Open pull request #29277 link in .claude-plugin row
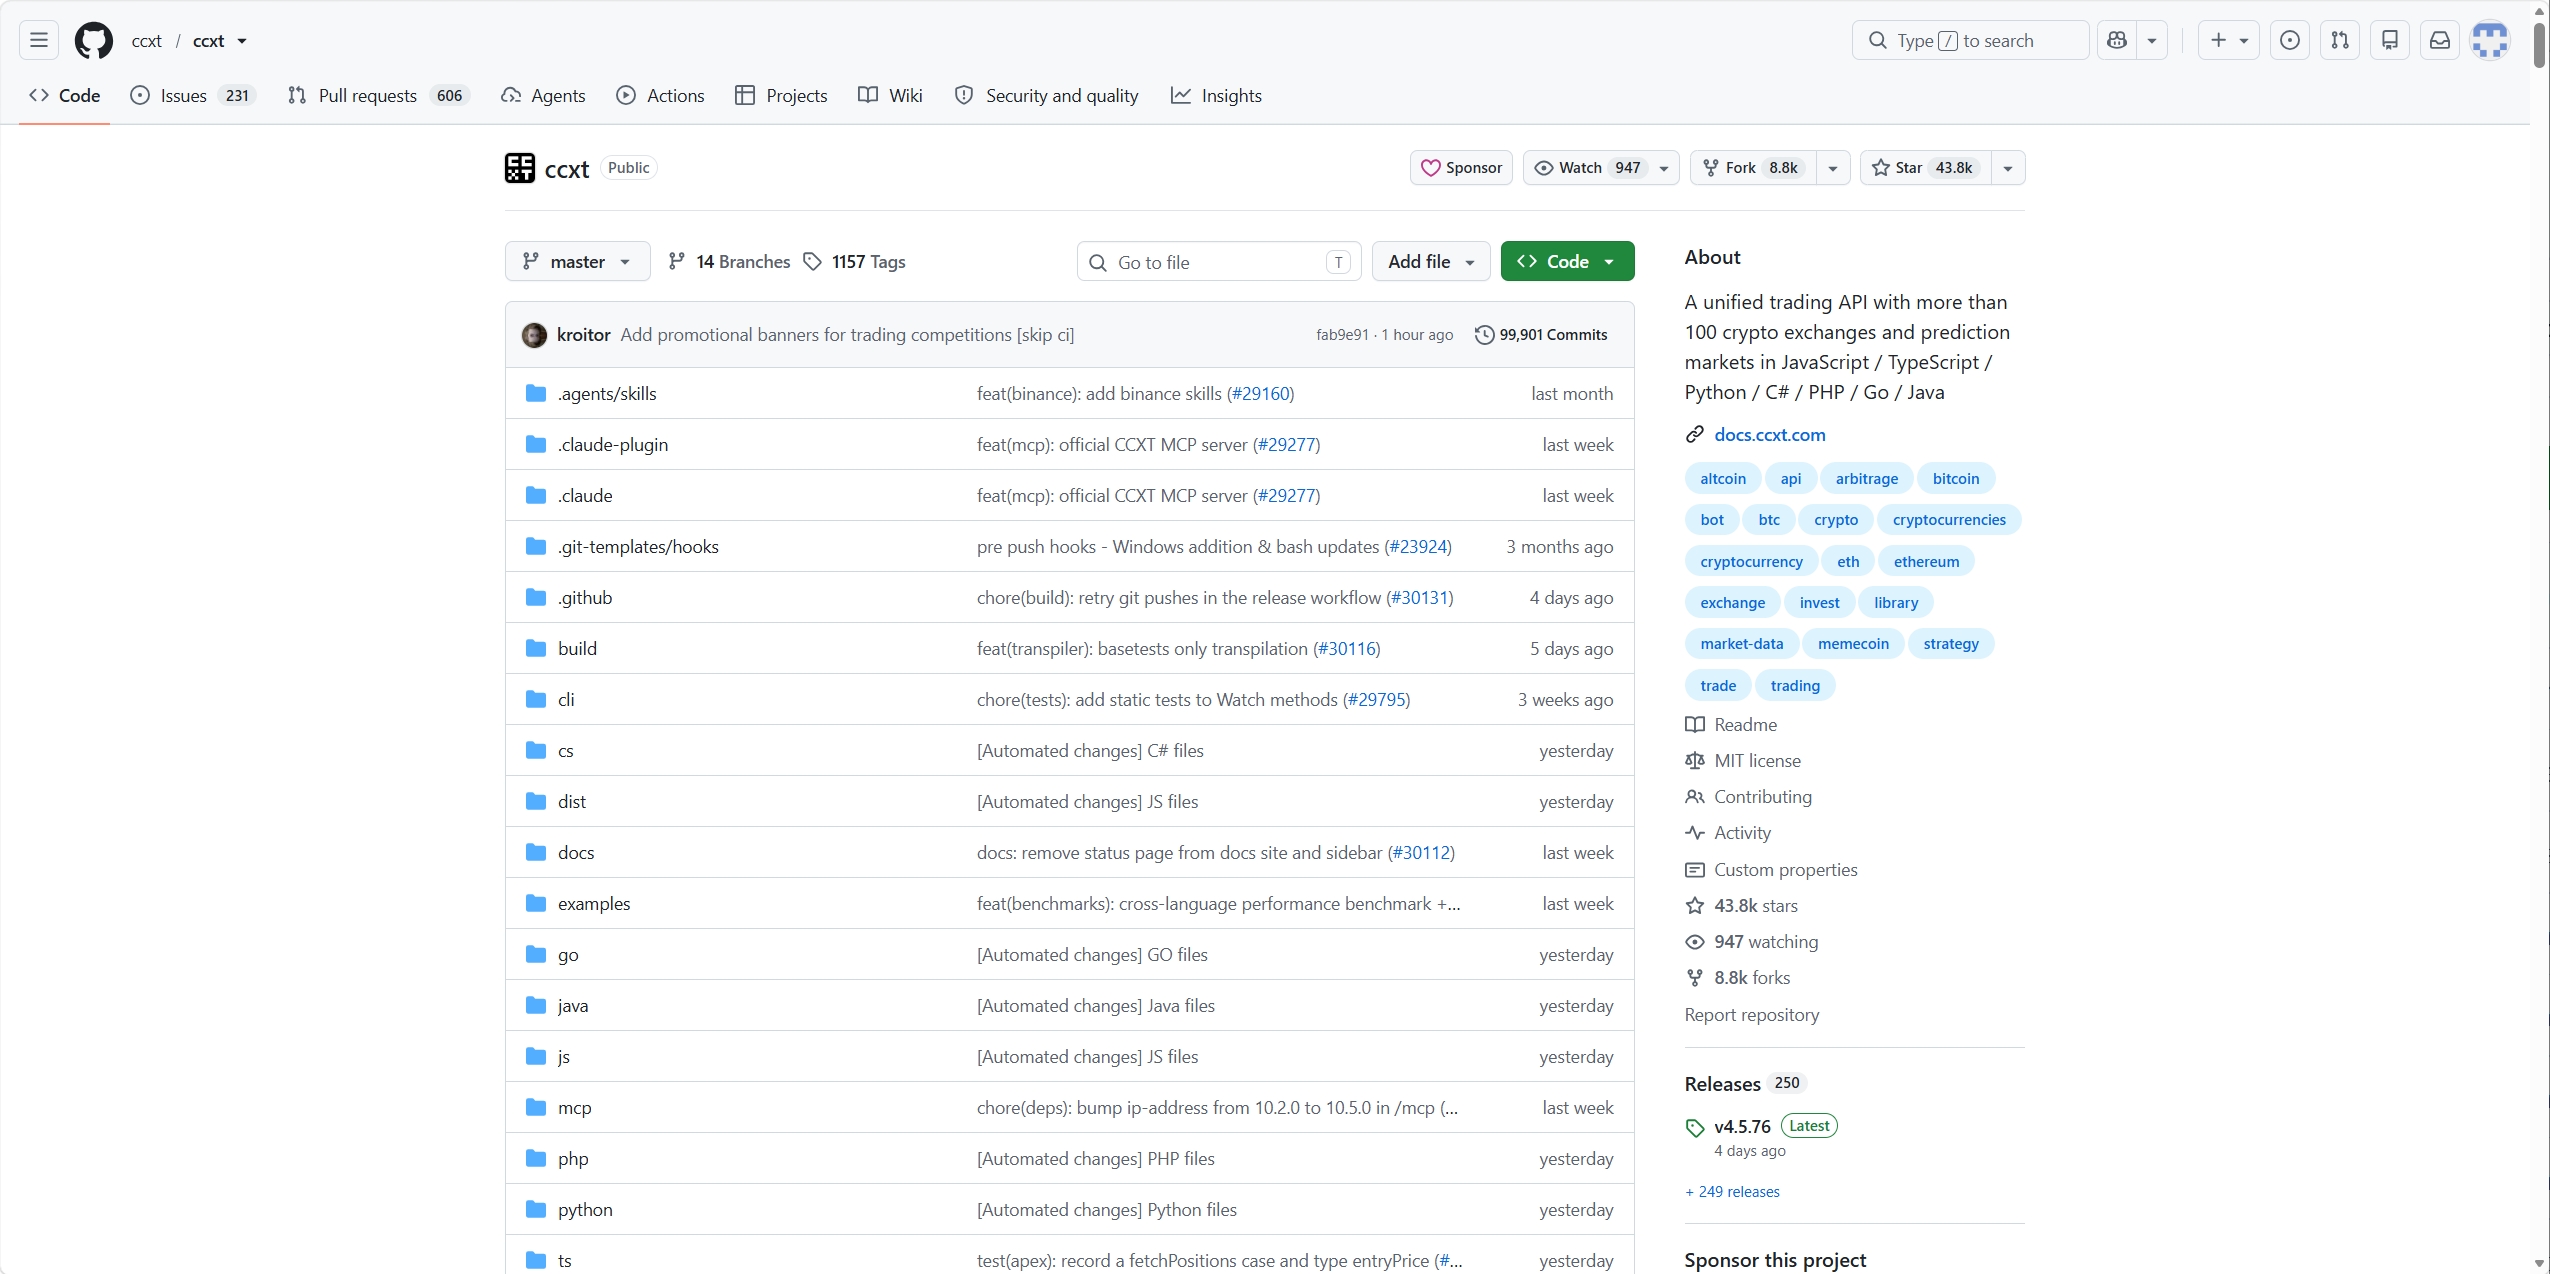Screen dimensions: 2550x1274 click(1287, 444)
